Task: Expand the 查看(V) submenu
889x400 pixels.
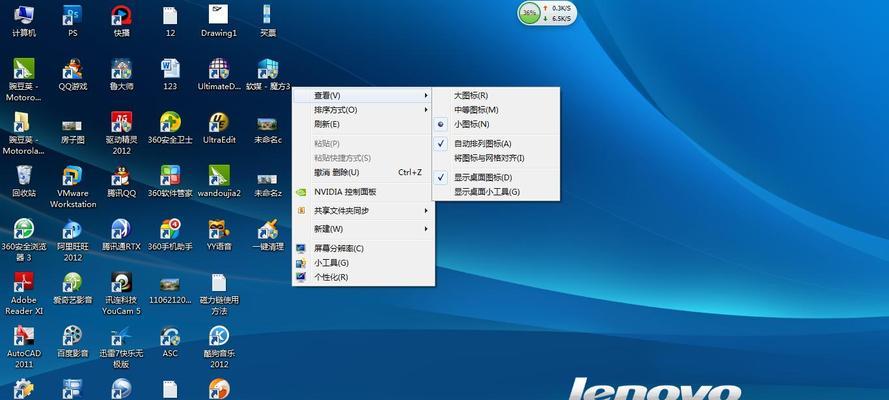Action: click(x=363, y=96)
